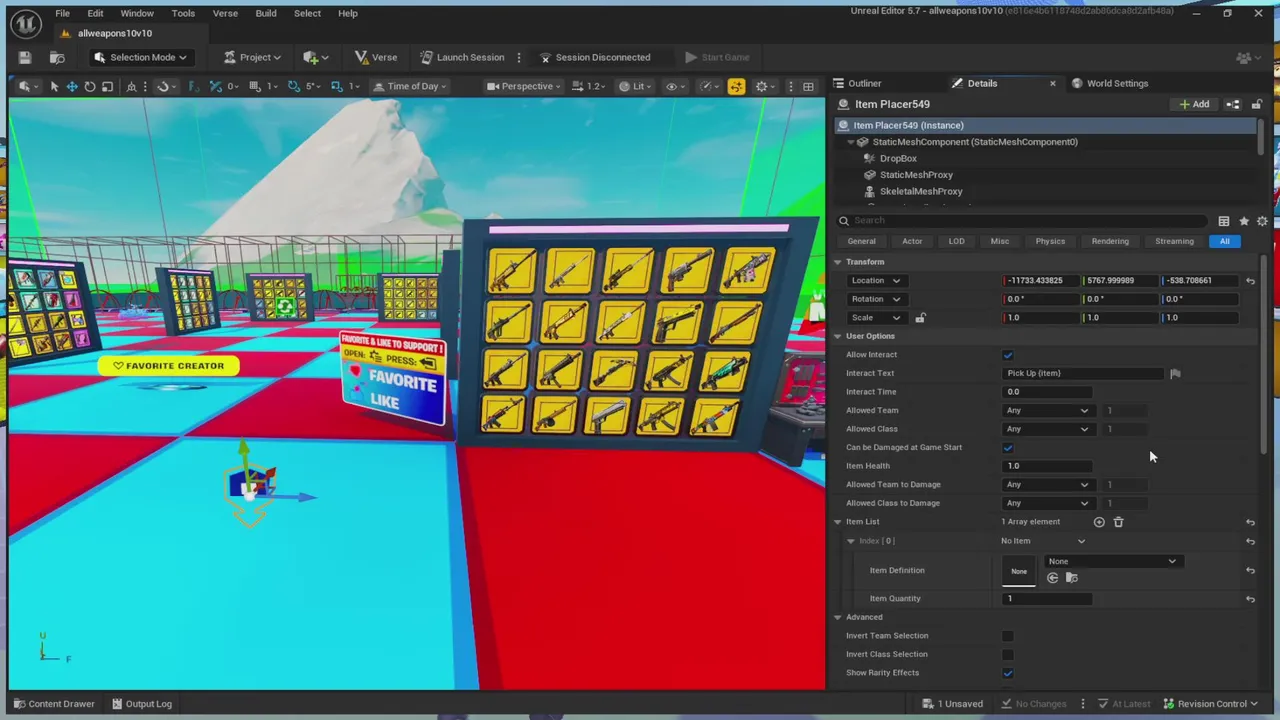Click the property matrix table icon
The height and width of the screenshot is (720, 1280).
[1224, 221]
